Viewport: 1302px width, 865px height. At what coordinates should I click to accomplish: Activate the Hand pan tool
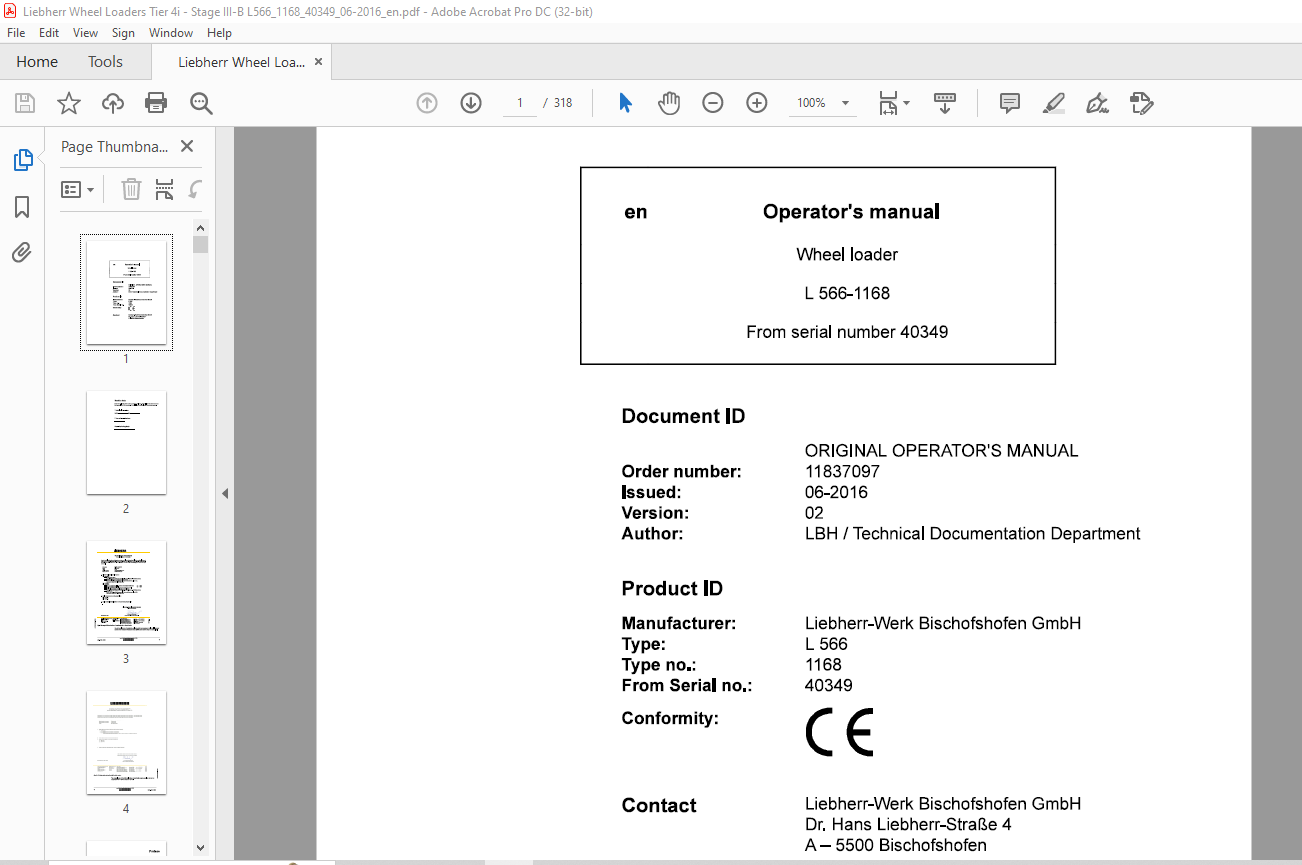coord(669,103)
